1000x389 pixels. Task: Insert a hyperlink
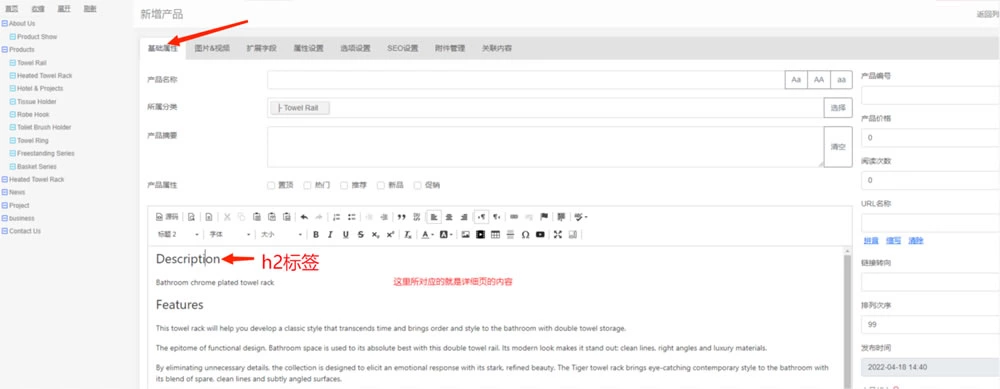click(514, 217)
